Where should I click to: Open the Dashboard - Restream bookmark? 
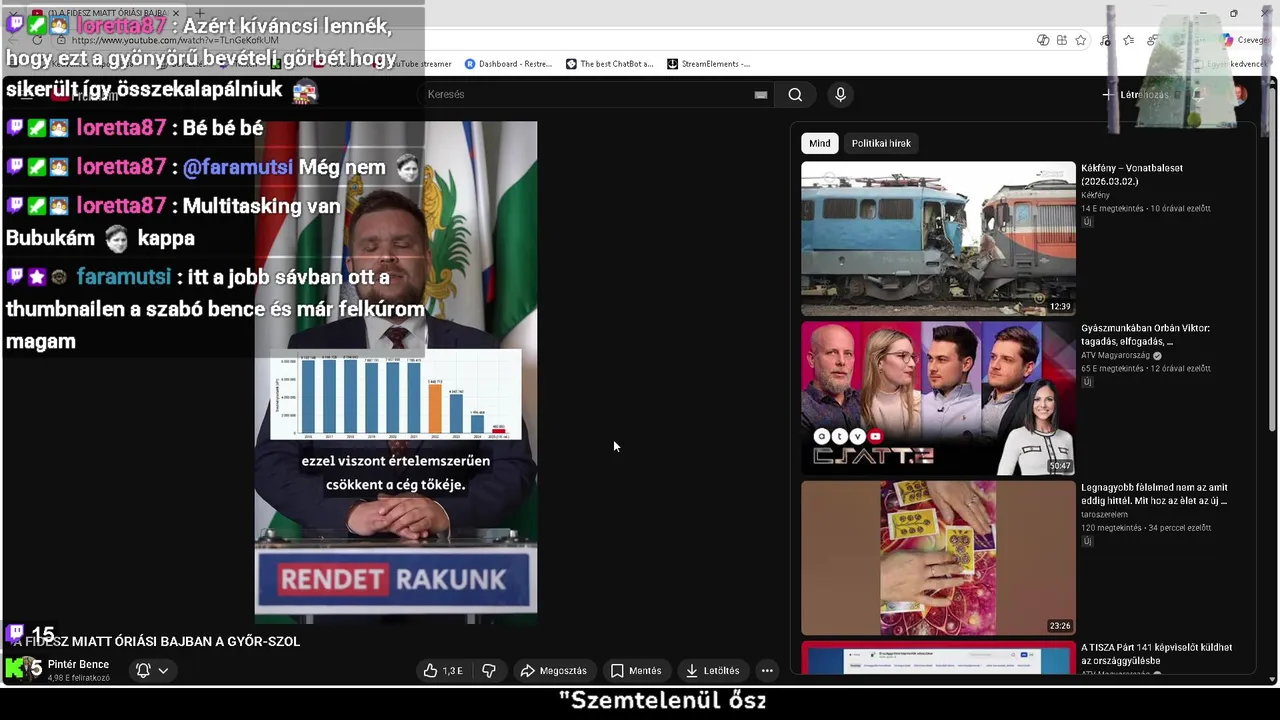[x=508, y=64]
